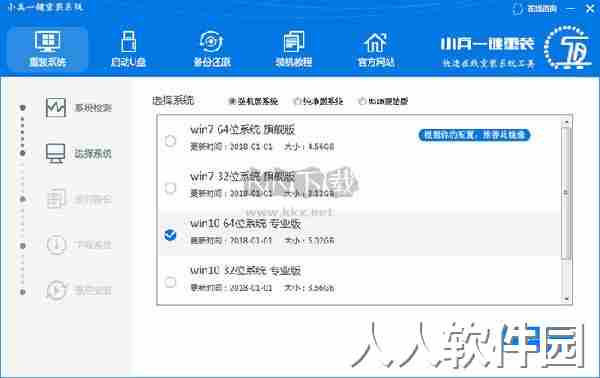Click the greyed download system step icon
The image size is (600, 378).
(x=56, y=244)
